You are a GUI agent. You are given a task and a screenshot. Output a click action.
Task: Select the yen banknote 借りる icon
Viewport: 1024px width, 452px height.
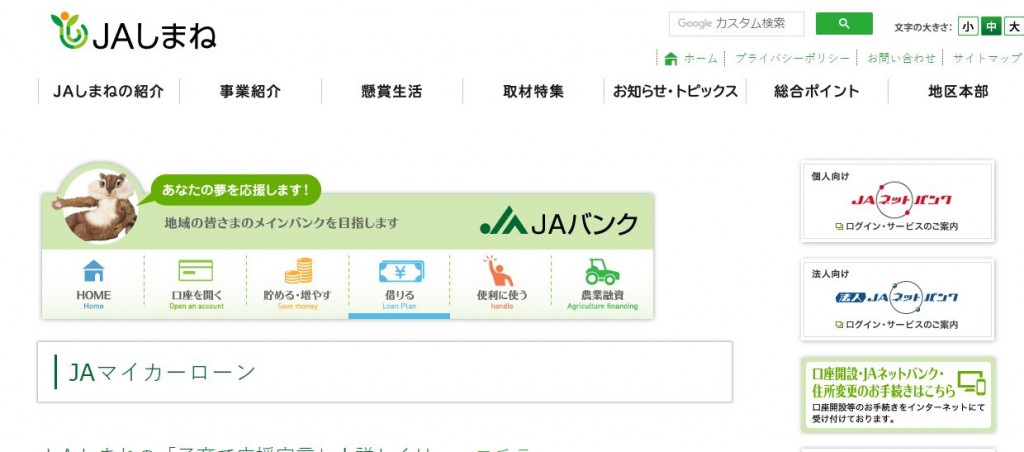401,271
